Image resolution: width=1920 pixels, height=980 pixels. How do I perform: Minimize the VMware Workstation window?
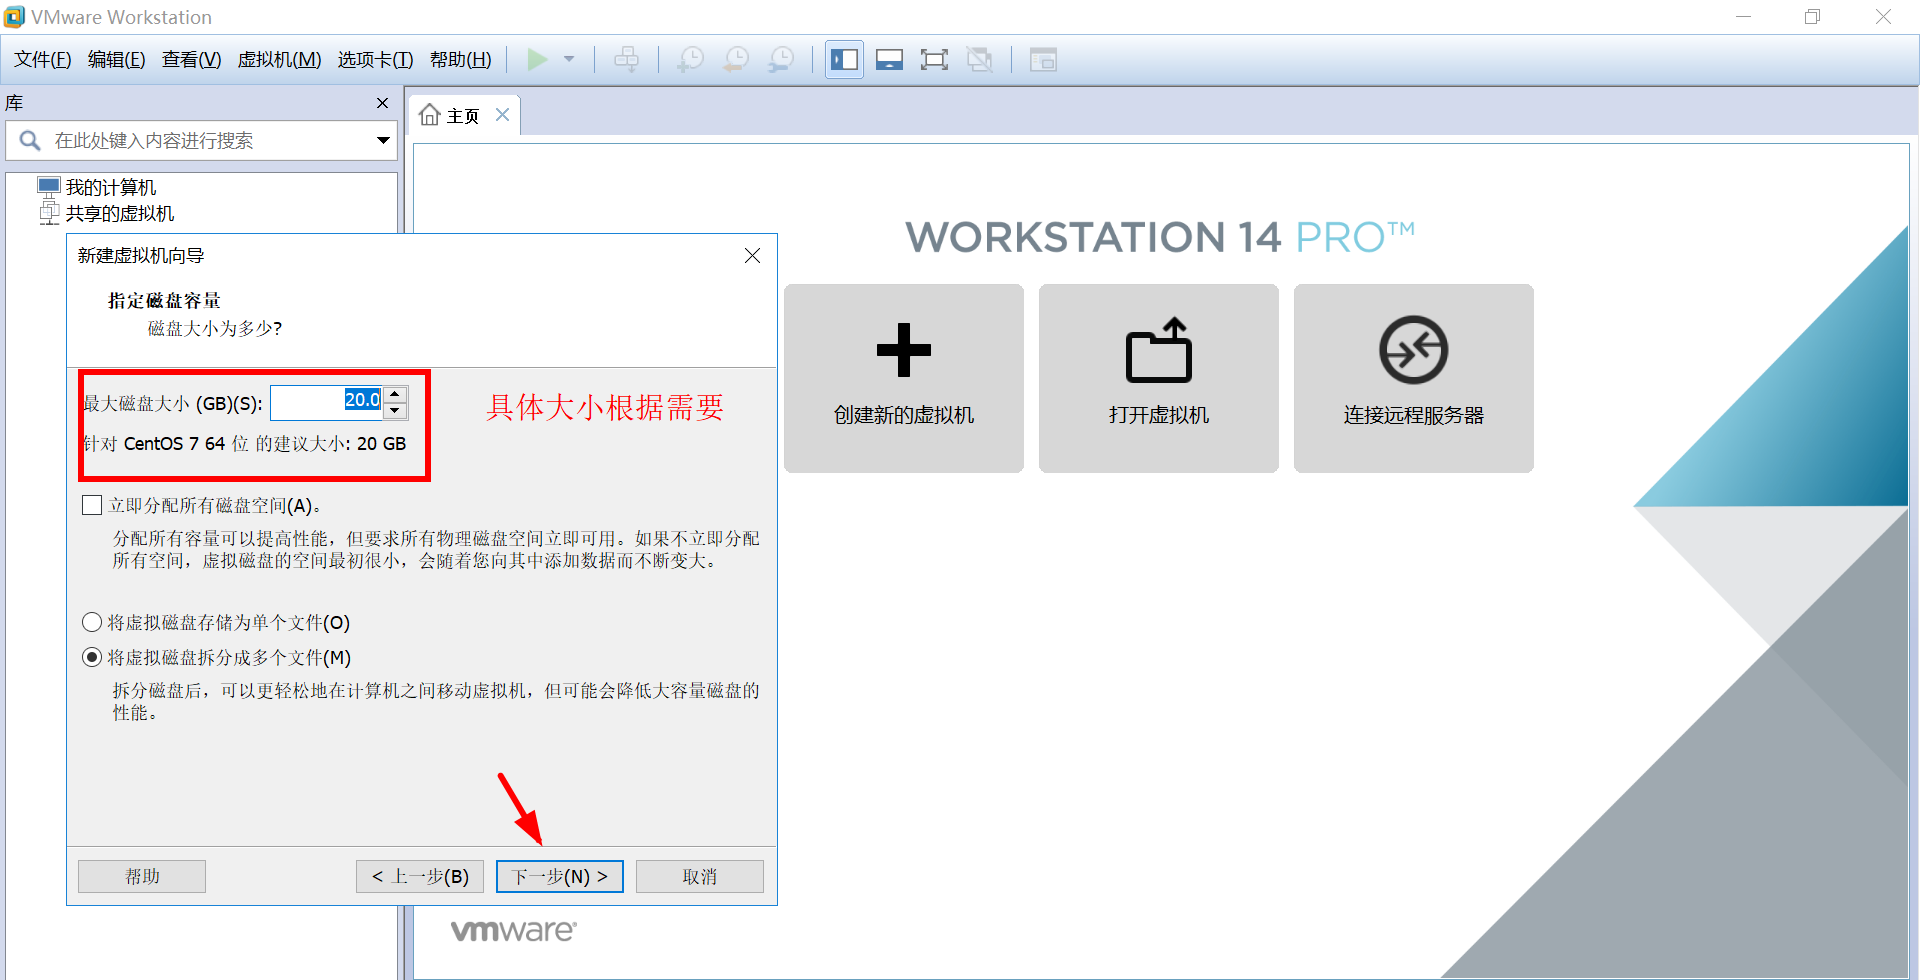[1744, 17]
